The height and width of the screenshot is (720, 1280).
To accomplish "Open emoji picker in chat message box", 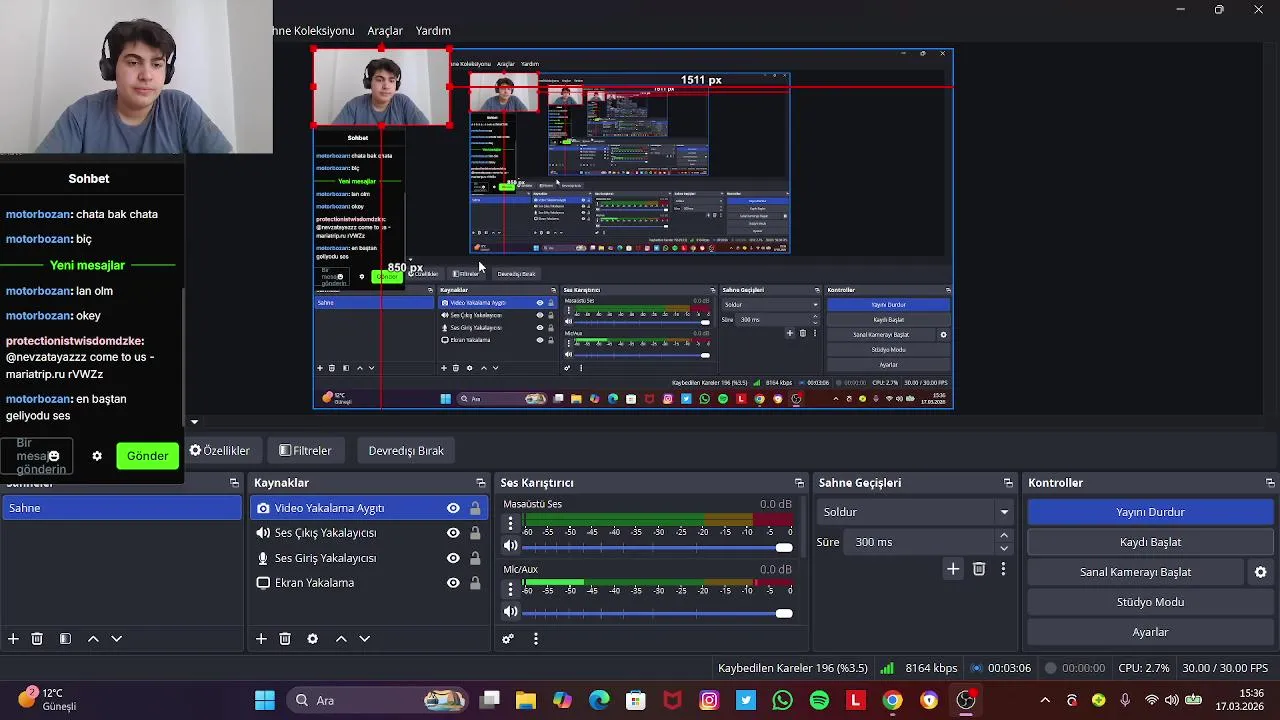I will [x=53, y=456].
